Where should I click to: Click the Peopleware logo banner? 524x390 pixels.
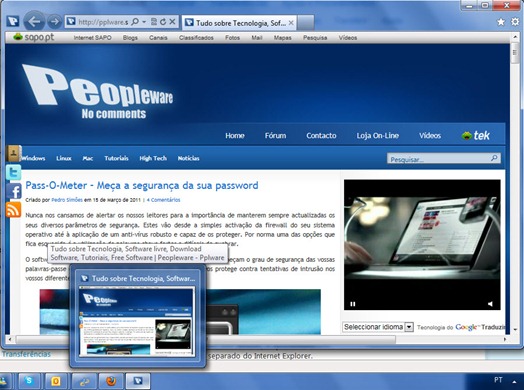[x=98, y=91]
